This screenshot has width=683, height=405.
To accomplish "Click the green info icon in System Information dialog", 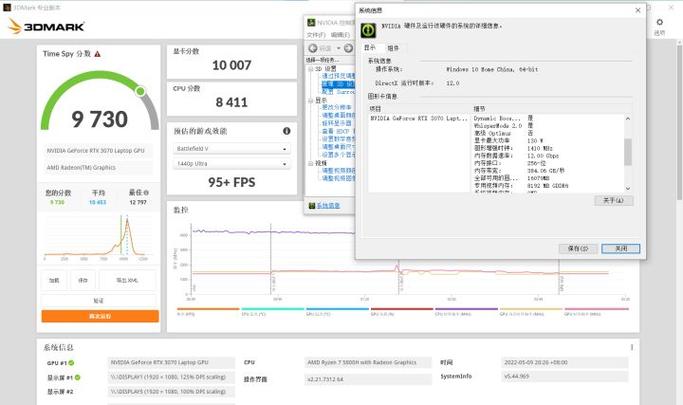I will point(368,30).
